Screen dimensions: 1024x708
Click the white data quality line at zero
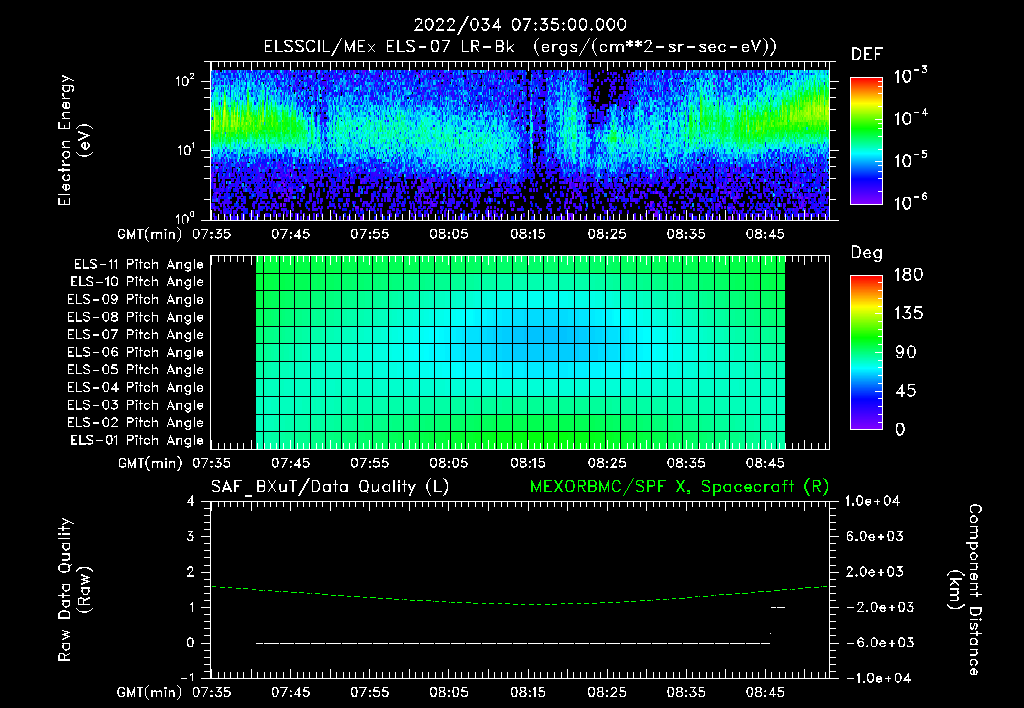[513, 643]
